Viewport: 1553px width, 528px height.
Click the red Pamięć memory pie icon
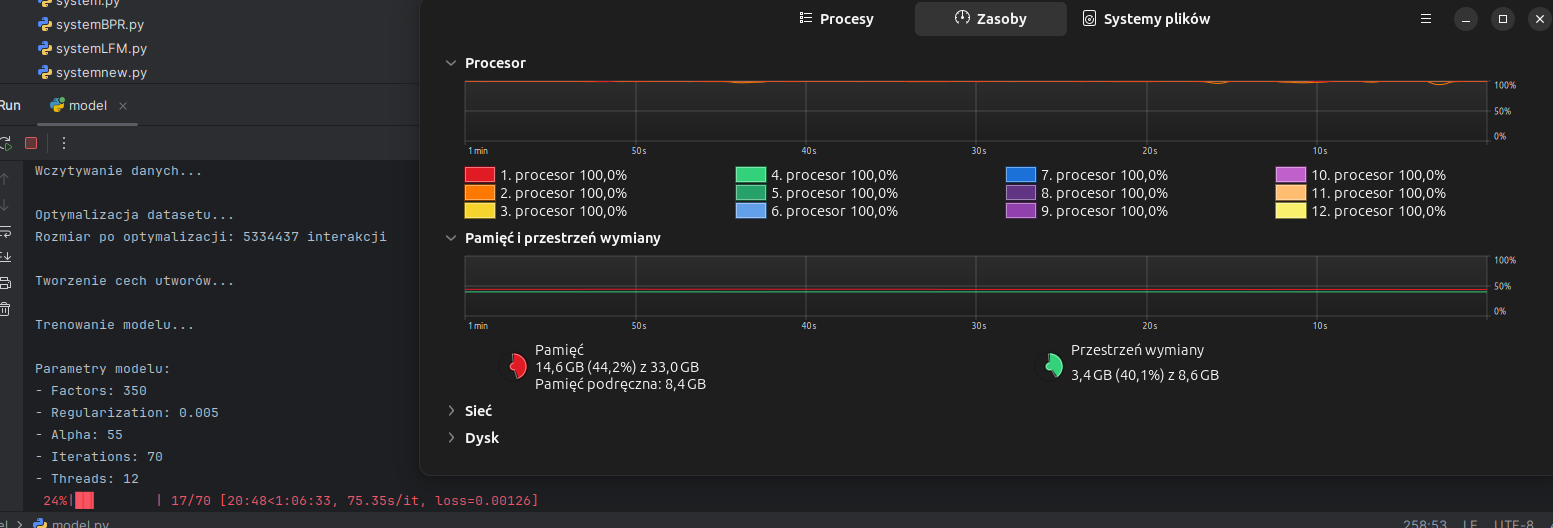tap(515, 367)
